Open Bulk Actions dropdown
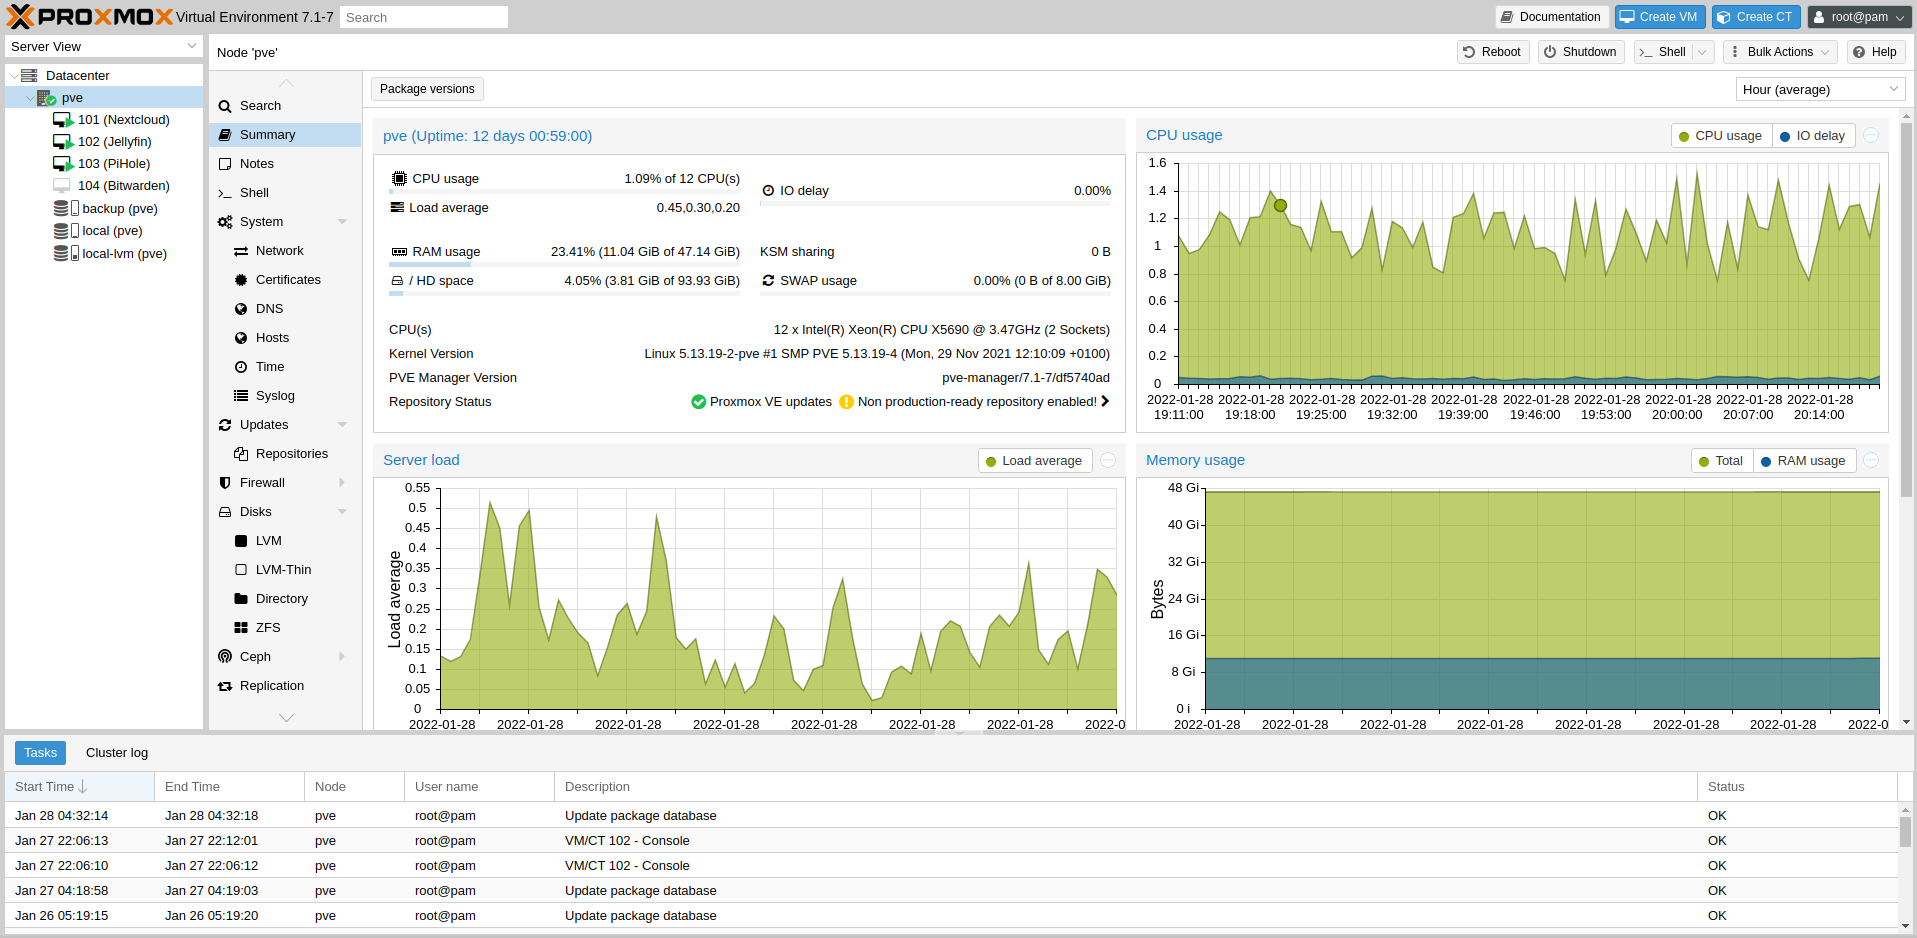The width and height of the screenshot is (1917, 938). coord(1780,52)
